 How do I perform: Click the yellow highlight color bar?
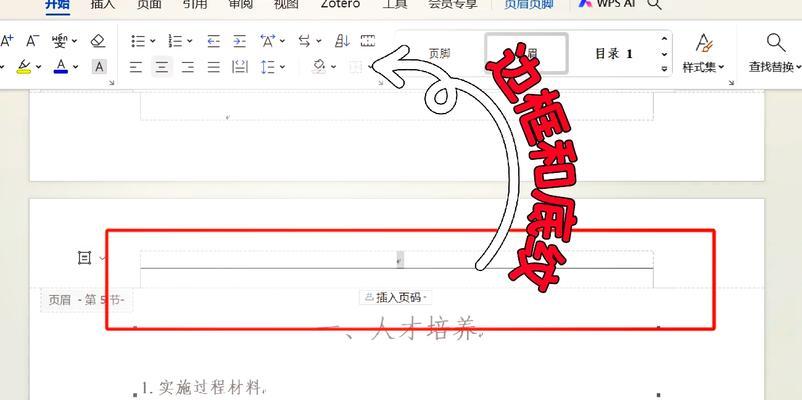pos(24,72)
